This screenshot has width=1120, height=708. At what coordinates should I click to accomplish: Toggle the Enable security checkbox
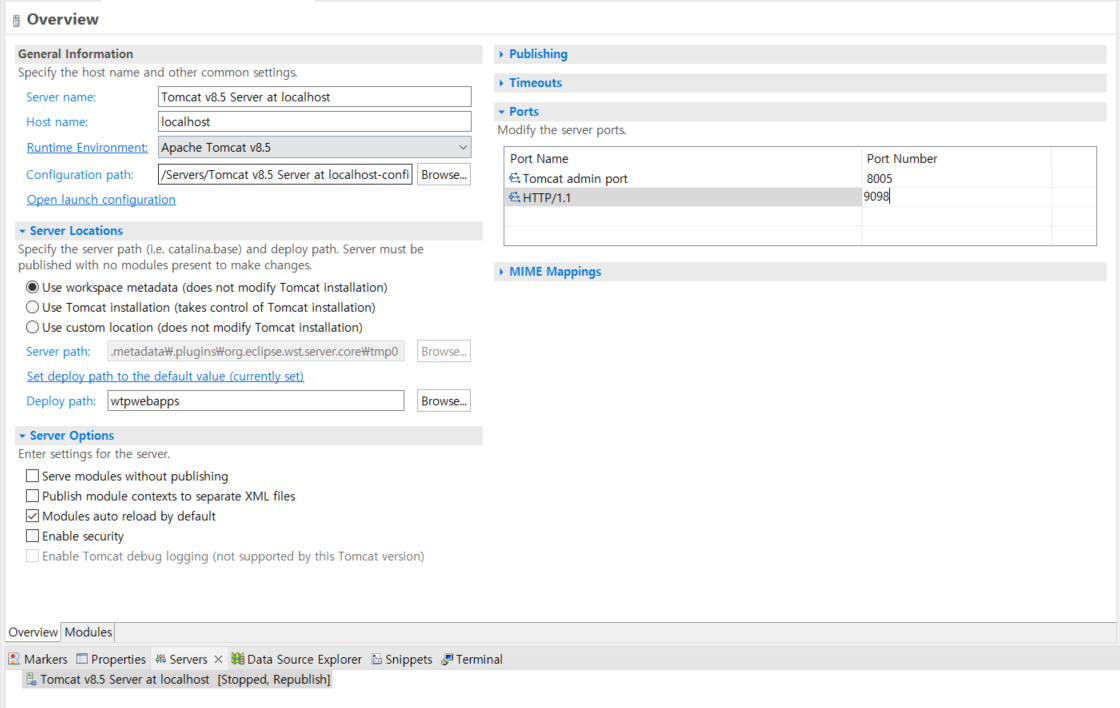pos(32,536)
